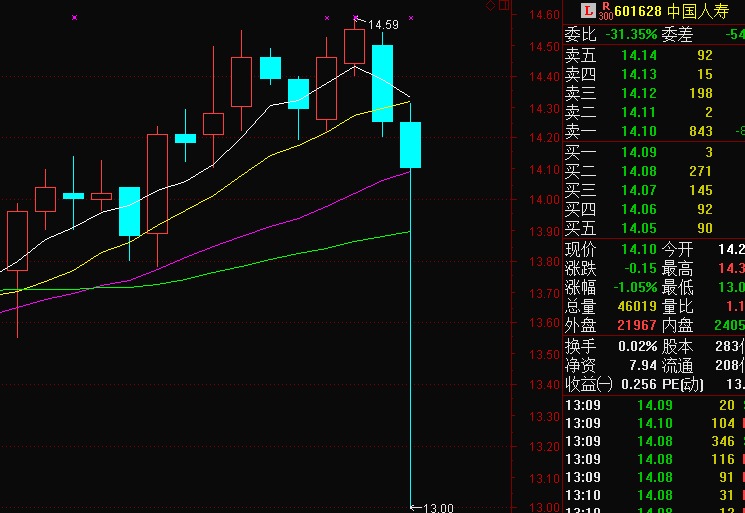Screen dimensions: 745x513
Task: Click the rightmost magenta x marker on chart
Action: (x=412, y=18)
